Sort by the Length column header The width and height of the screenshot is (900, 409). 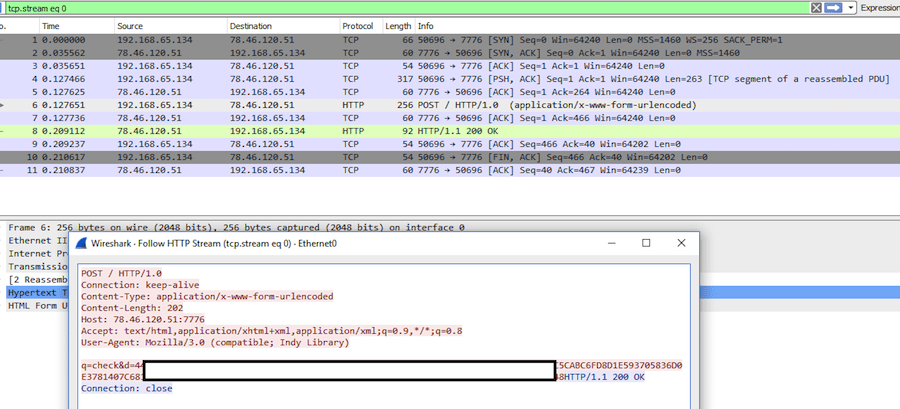[x=398, y=26]
